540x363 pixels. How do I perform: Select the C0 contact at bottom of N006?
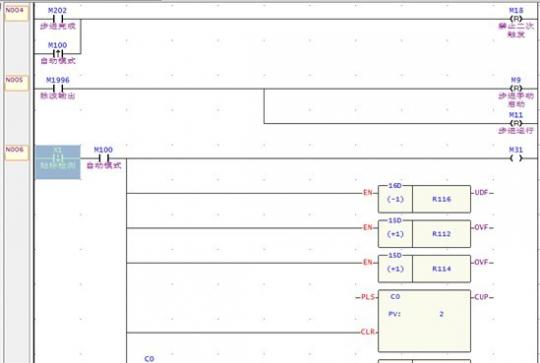[149, 359]
